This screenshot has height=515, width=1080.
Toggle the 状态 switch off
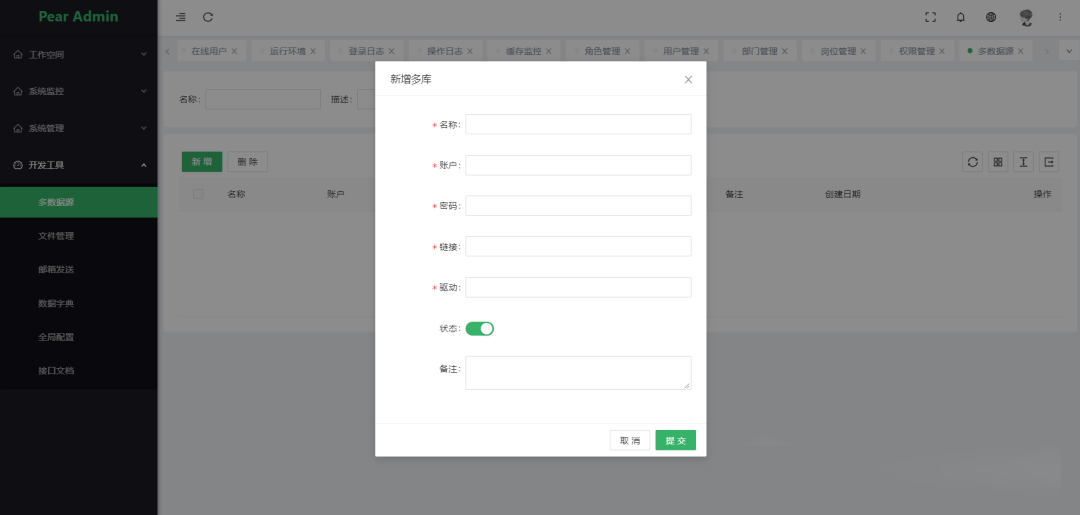pyautogui.click(x=479, y=328)
